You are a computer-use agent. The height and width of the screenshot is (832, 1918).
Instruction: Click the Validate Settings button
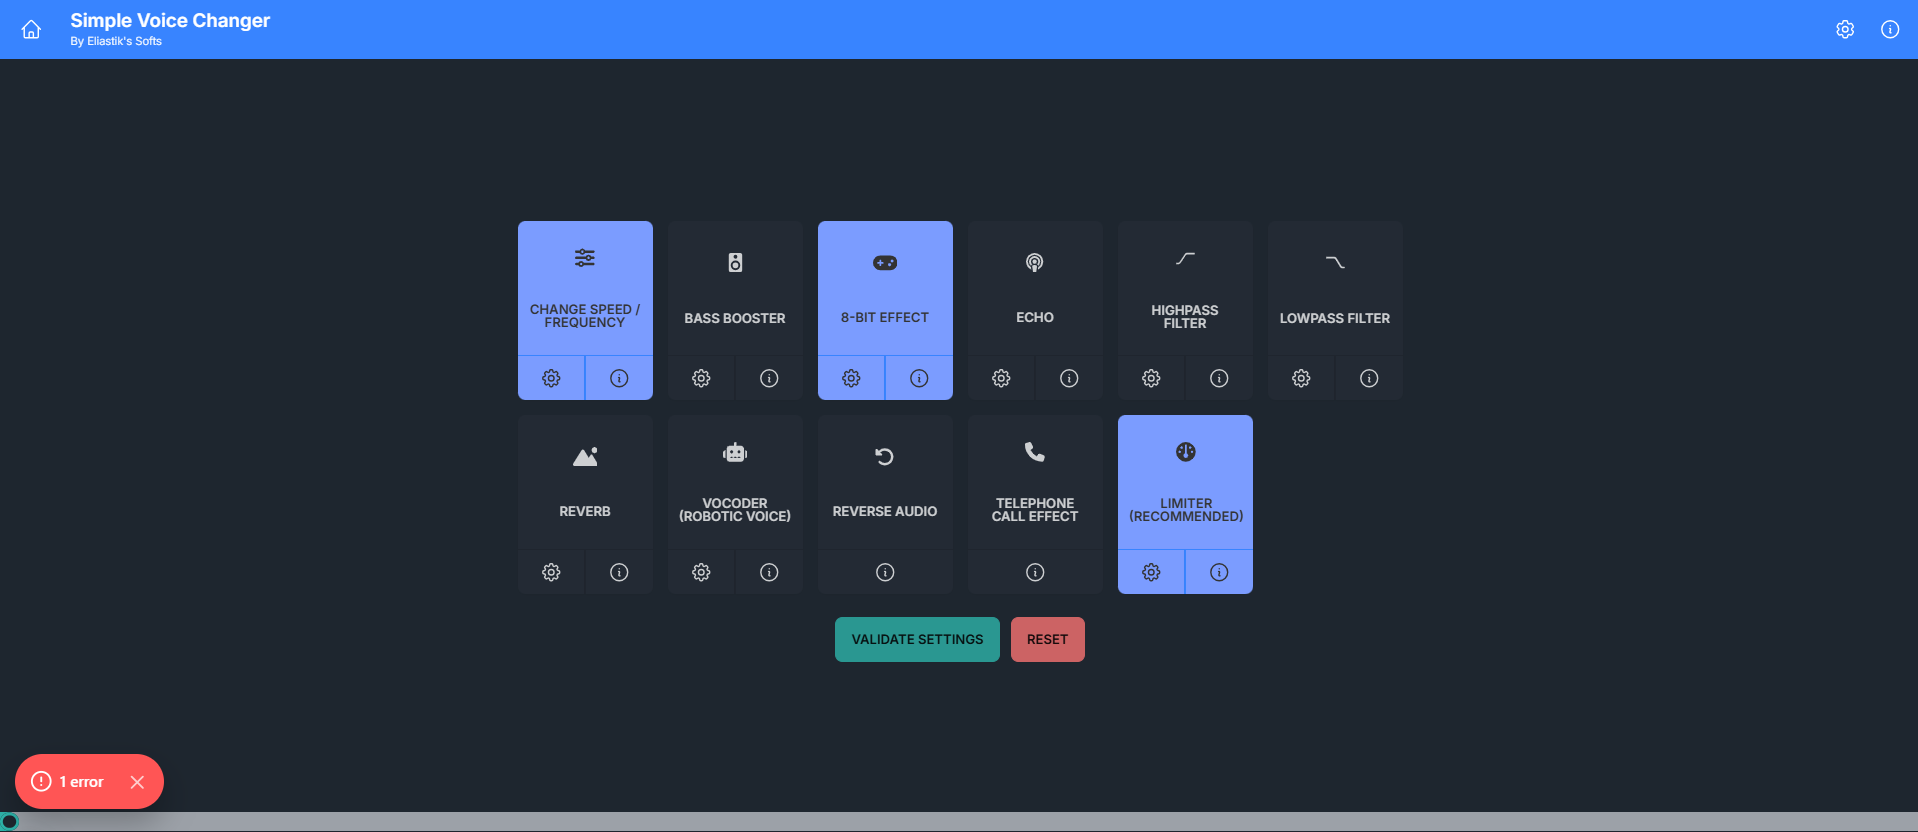pyautogui.click(x=917, y=639)
